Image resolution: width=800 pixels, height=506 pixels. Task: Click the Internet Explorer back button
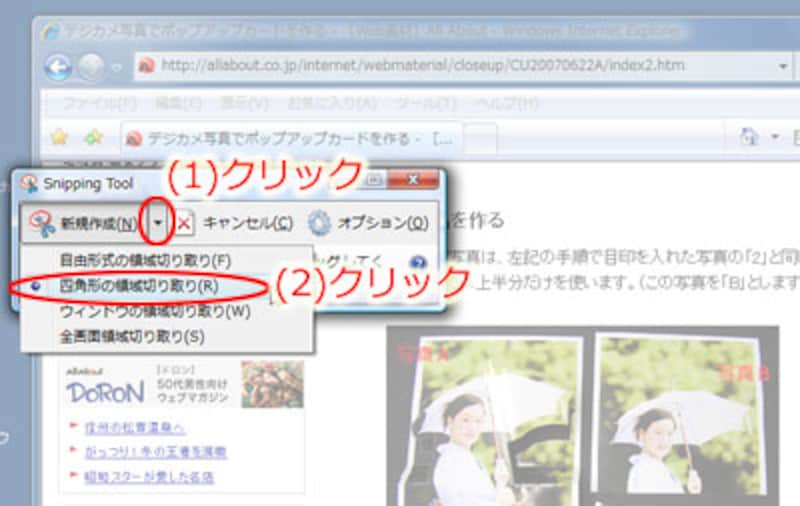[58, 67]
